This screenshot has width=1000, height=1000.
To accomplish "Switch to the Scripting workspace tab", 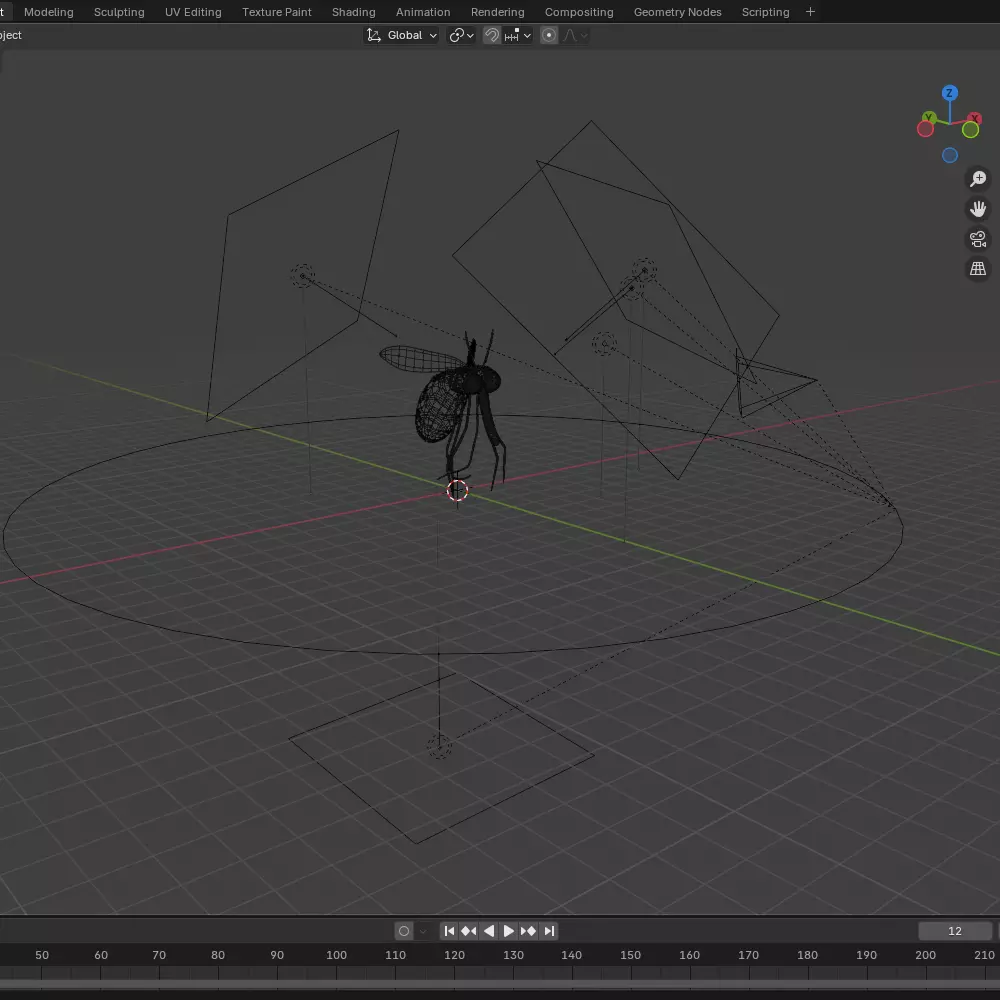I will click(x=765, y=12).
